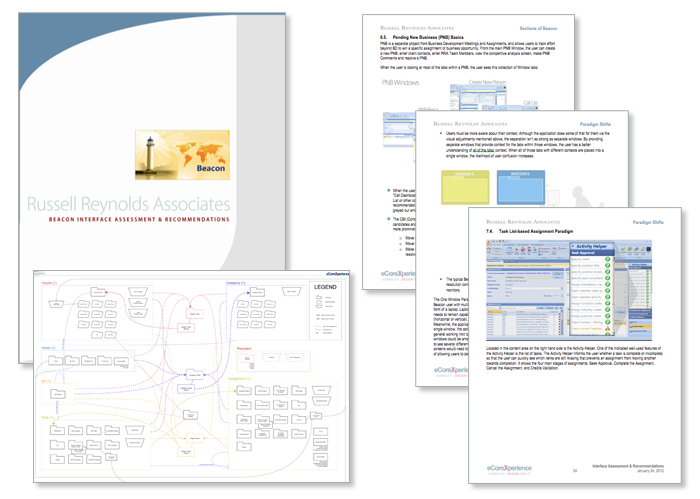Click the 'Company' group label in diagram
The width and height of the screenshot is (700, 499).
pyautogui.click(x=235, y=283)
